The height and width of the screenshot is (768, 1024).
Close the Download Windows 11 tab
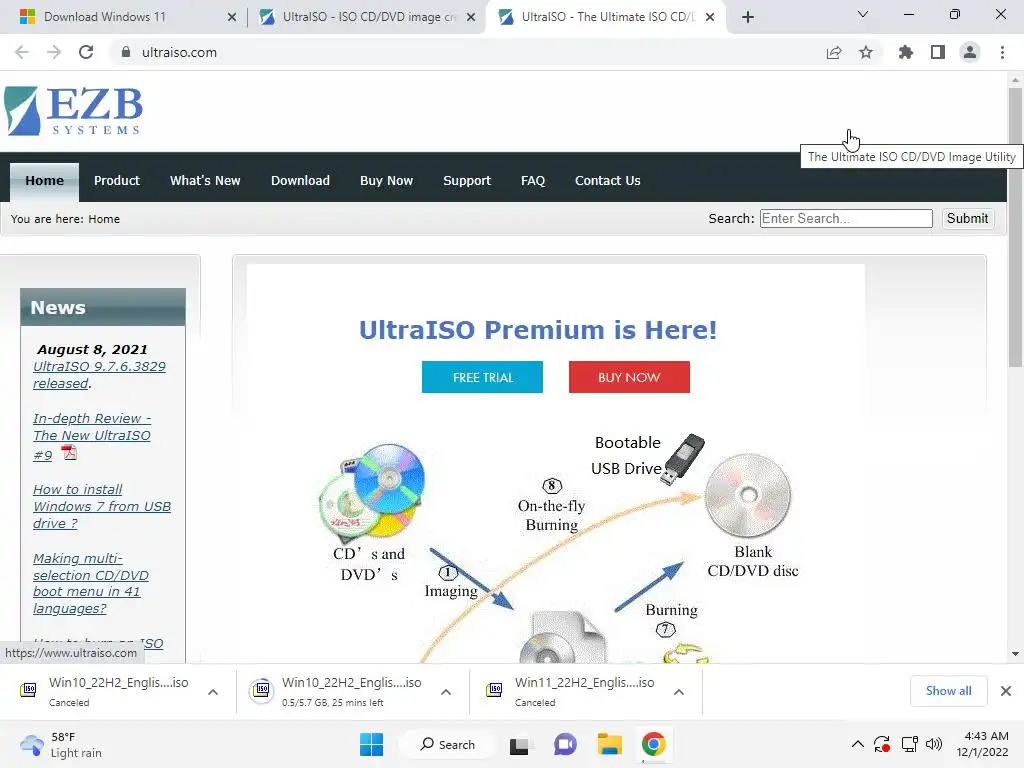(232, 18)
